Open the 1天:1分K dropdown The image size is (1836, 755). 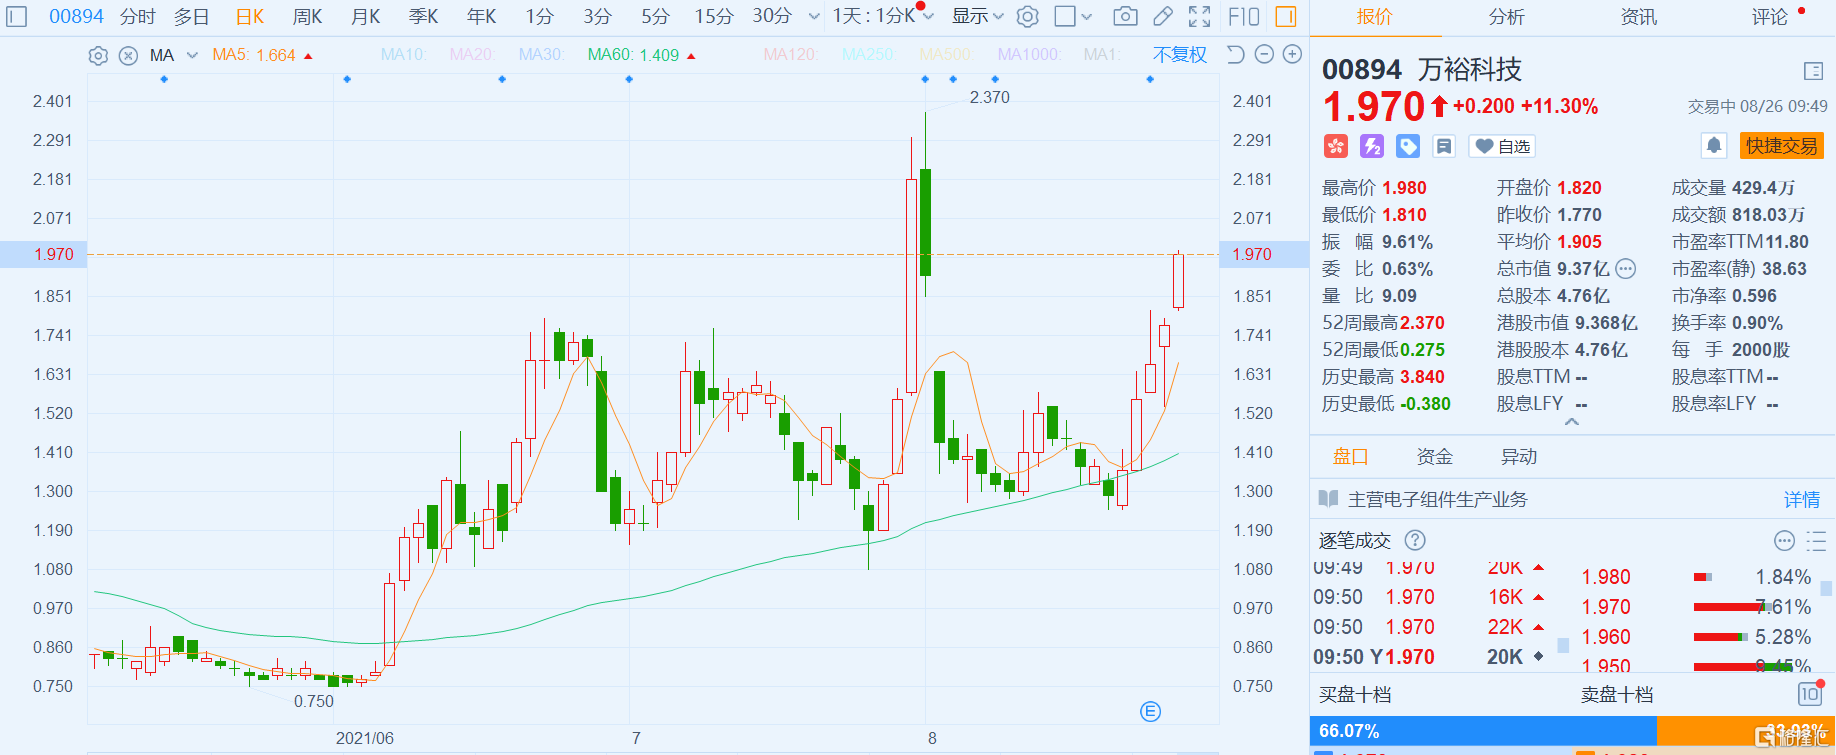point(883,16)
